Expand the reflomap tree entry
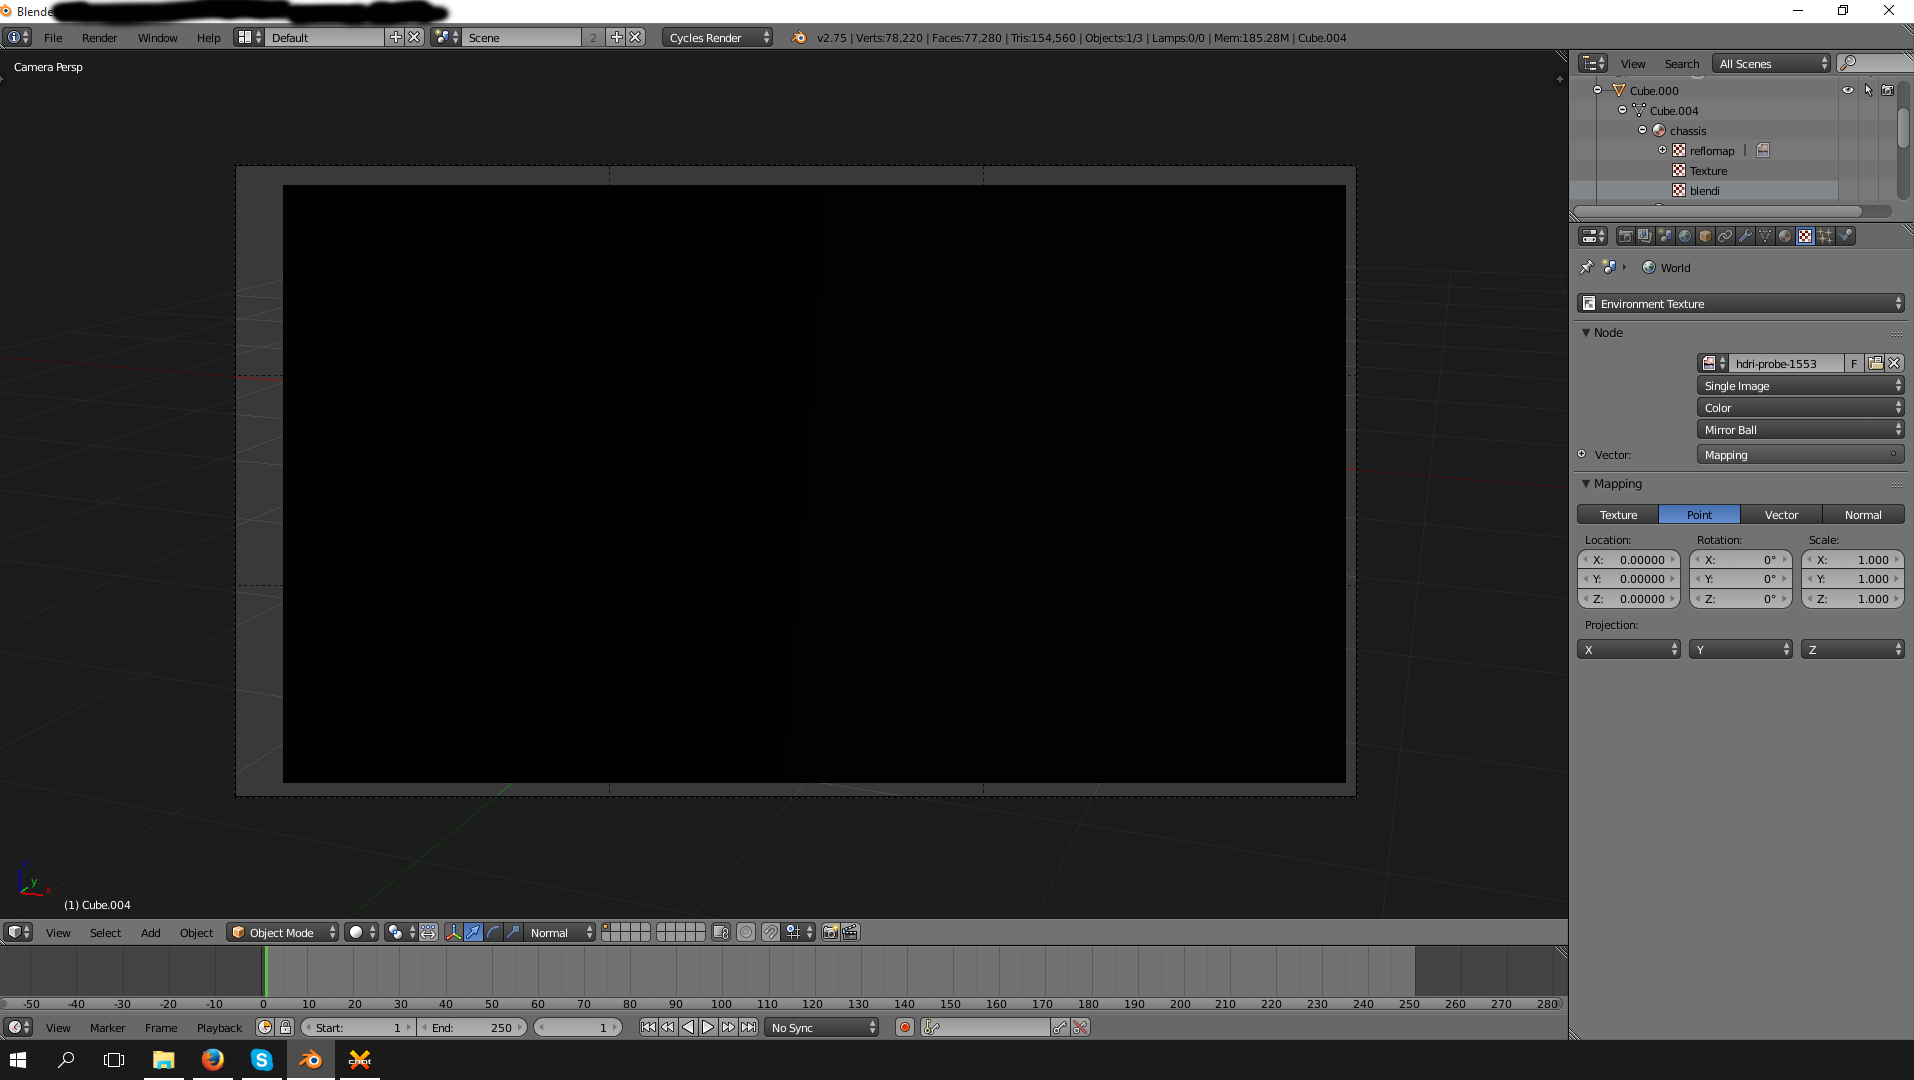Screen dimensions: 1914x1080 1663,150
